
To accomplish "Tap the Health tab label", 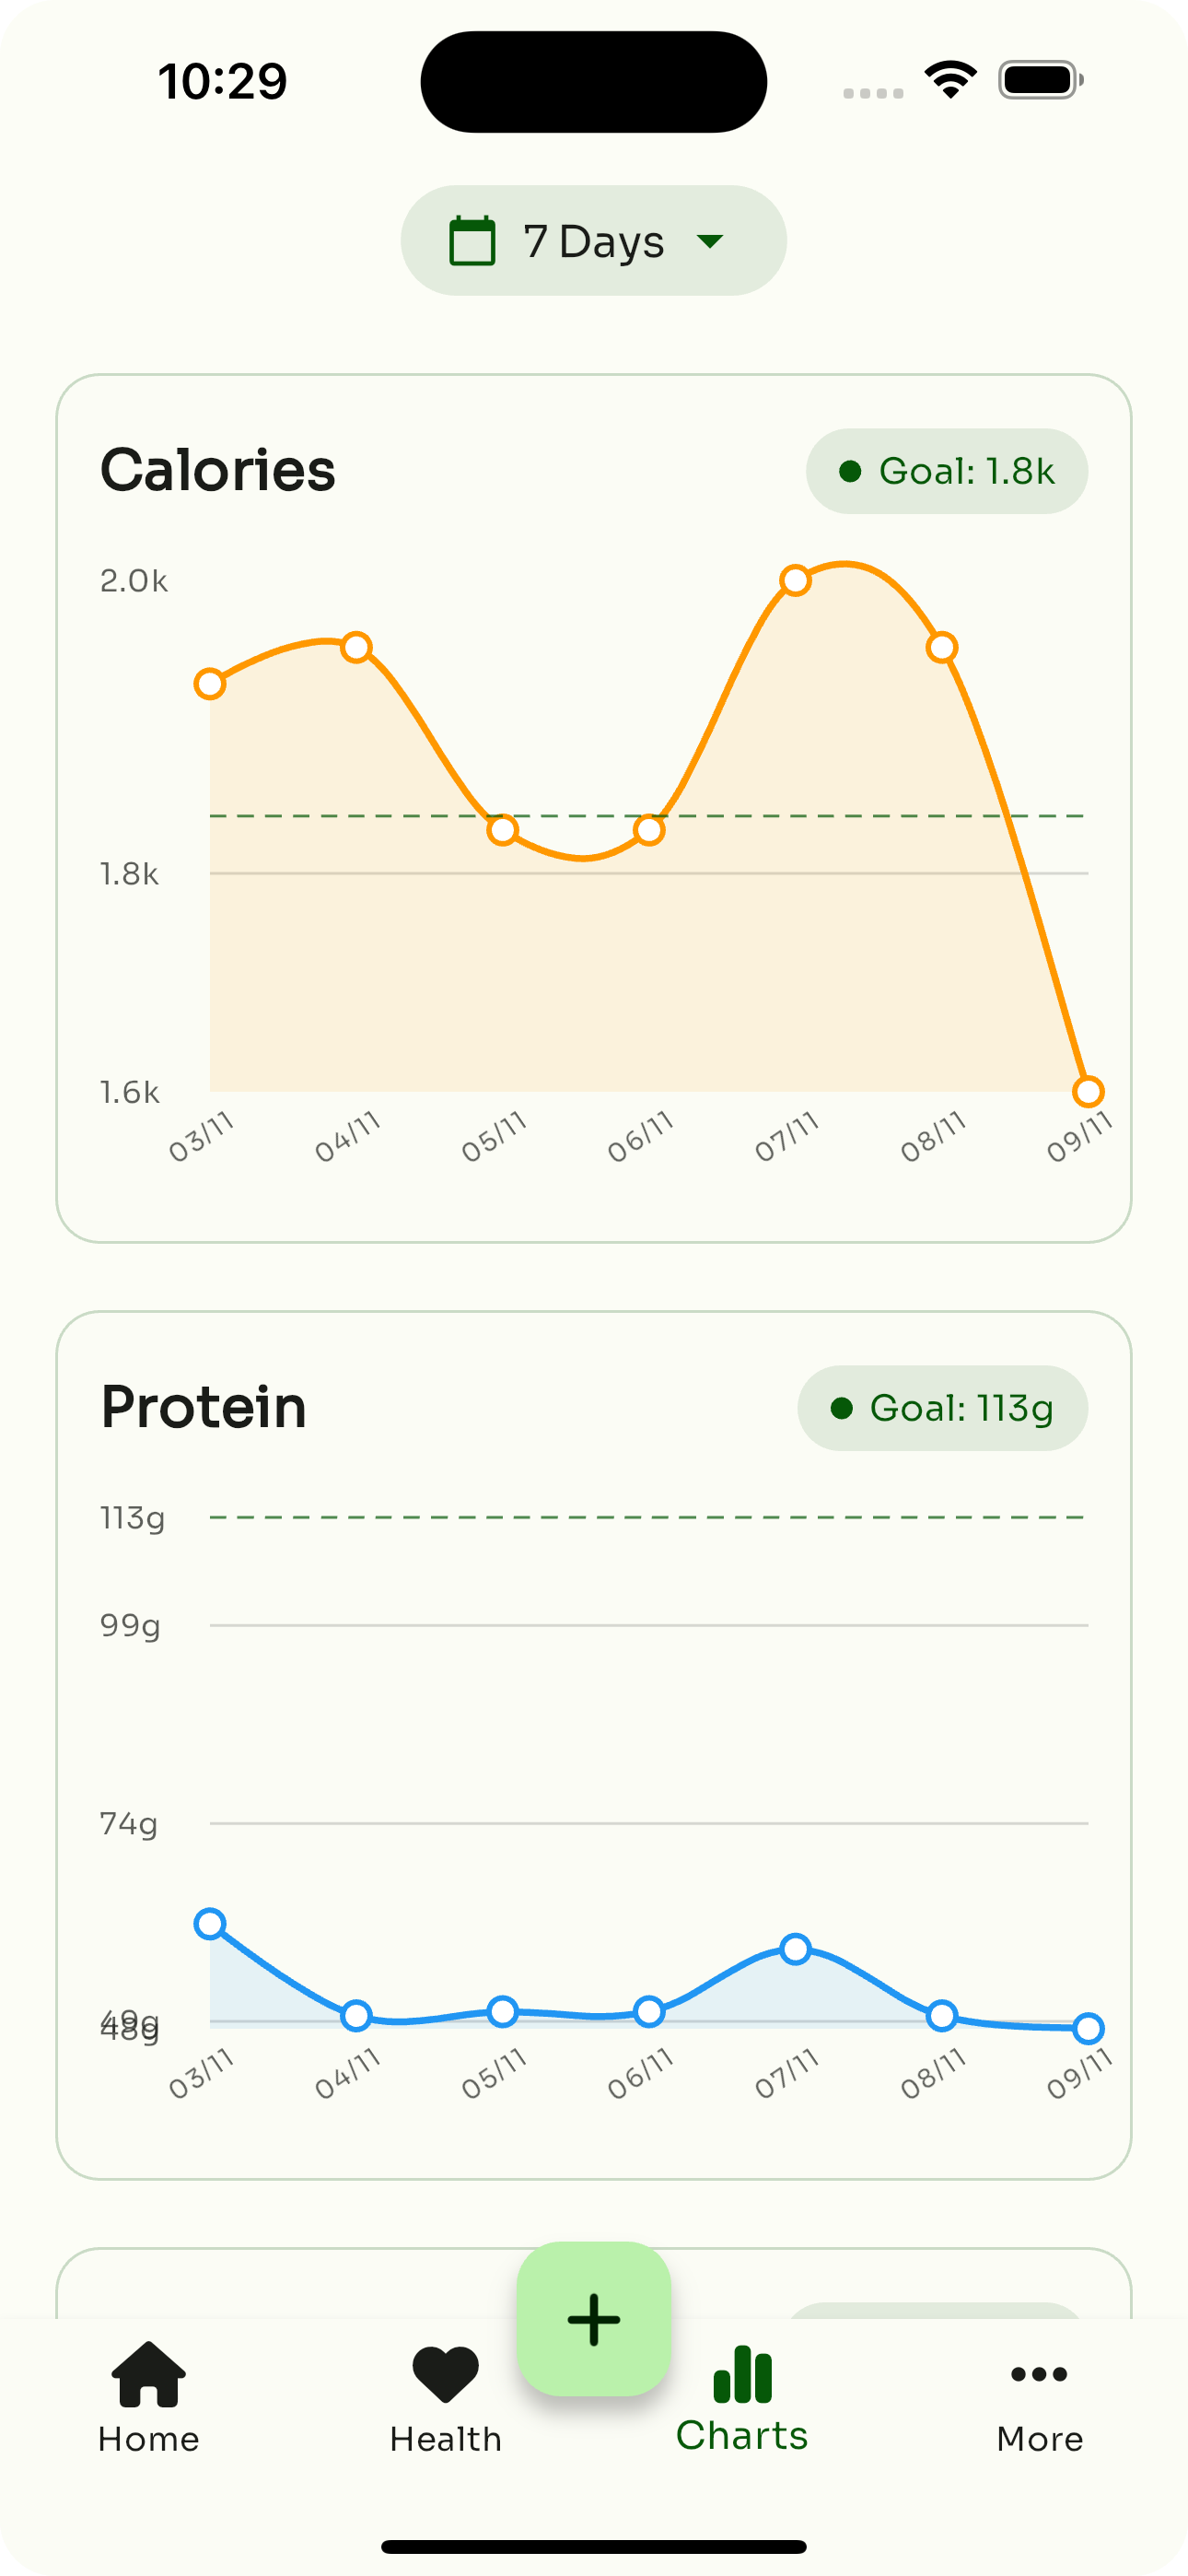I will pyautogui.click(x=445, y=2439).
